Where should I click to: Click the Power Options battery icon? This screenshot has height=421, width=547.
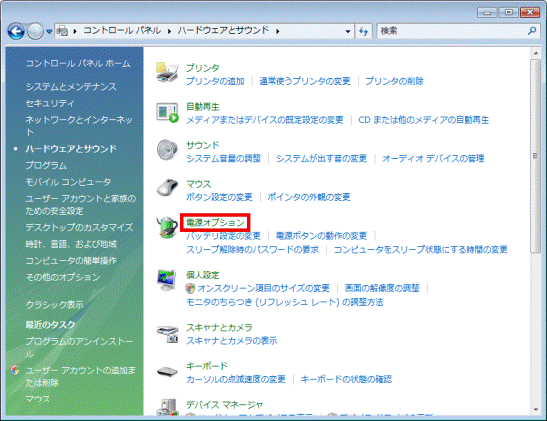[167, 227]
